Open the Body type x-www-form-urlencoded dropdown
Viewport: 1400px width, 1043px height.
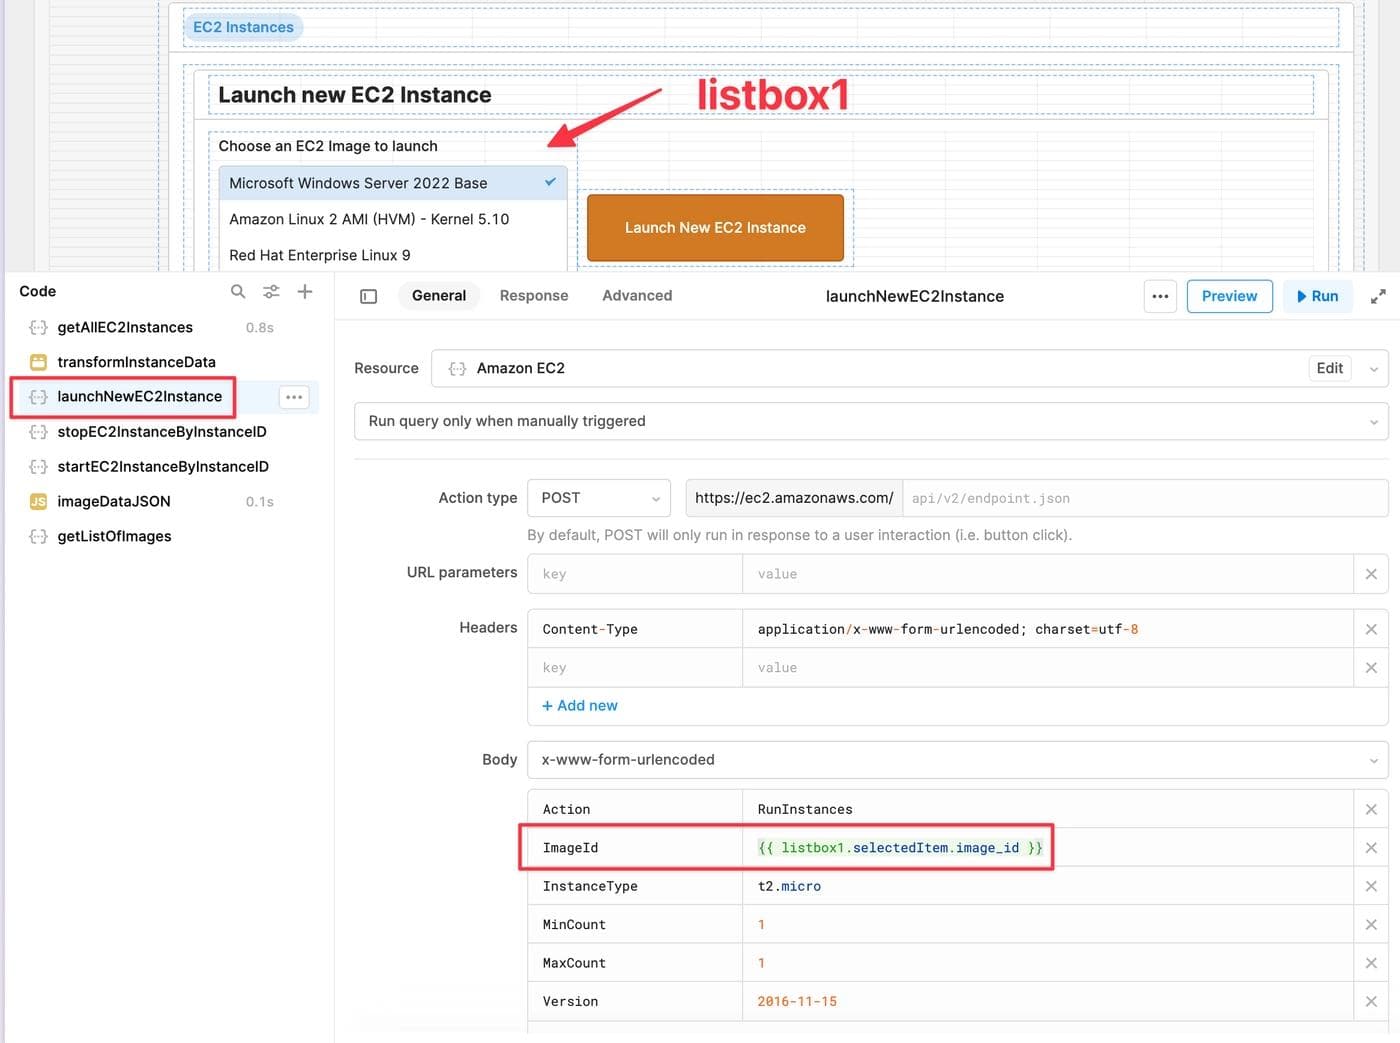(957, 759)
